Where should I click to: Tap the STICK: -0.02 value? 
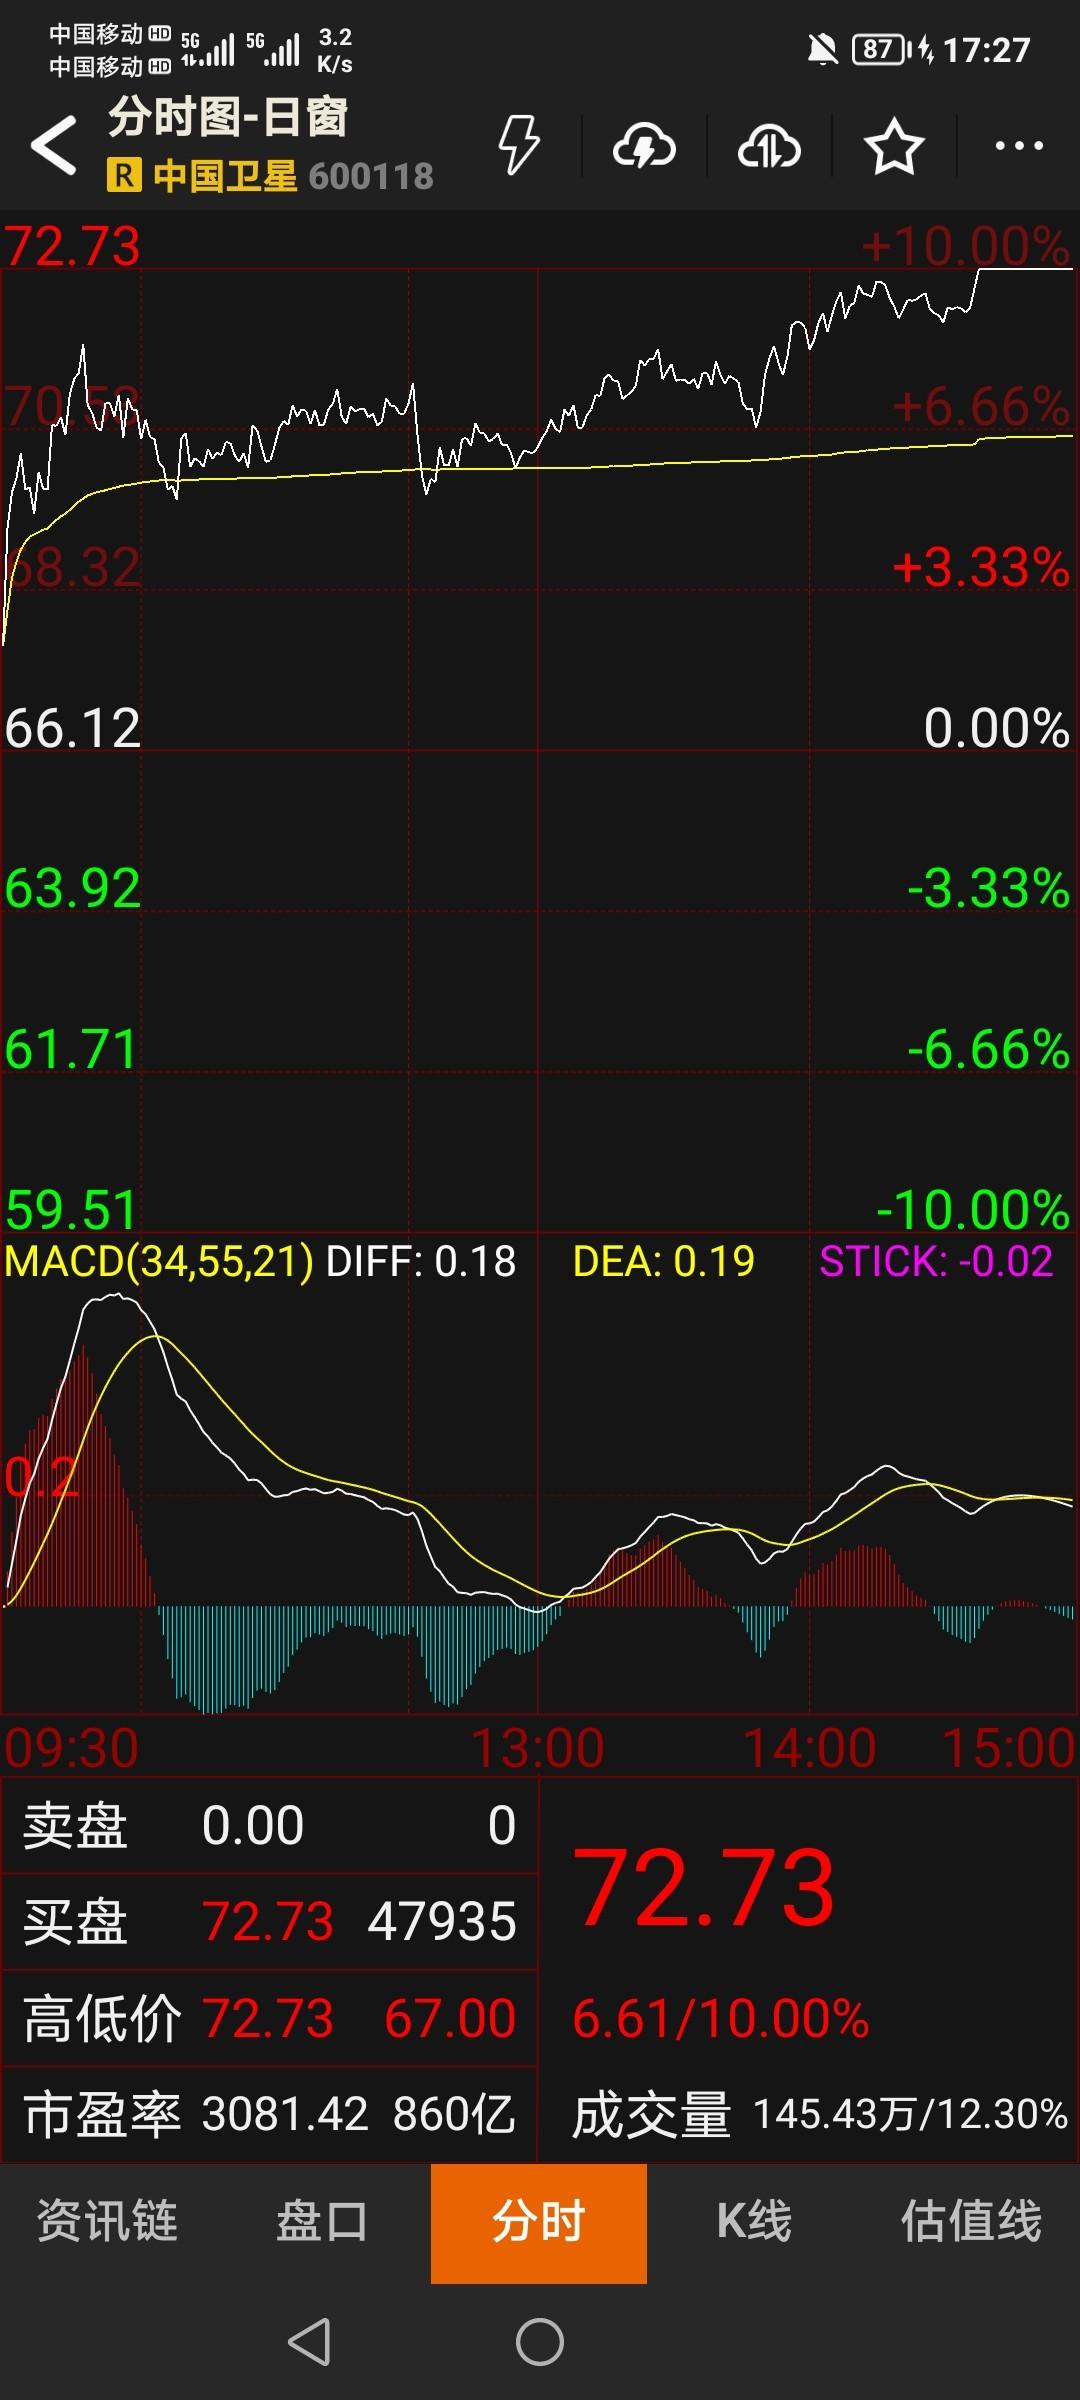[x=936, y=1261]
